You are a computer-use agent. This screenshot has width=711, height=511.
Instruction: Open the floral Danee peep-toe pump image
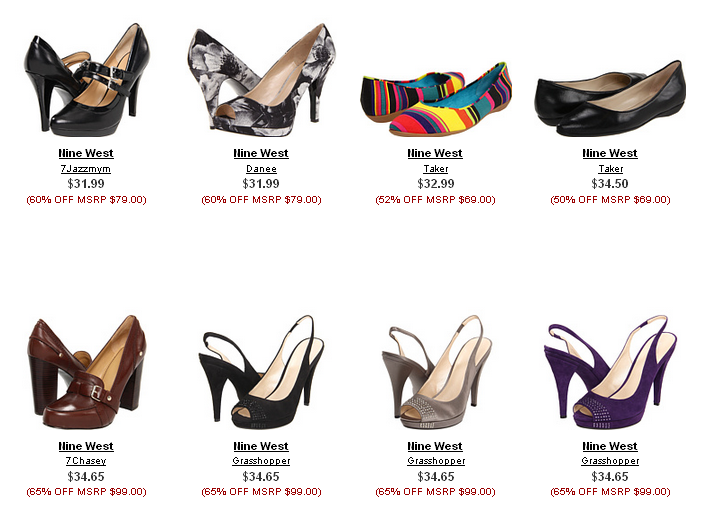[262, 79]
